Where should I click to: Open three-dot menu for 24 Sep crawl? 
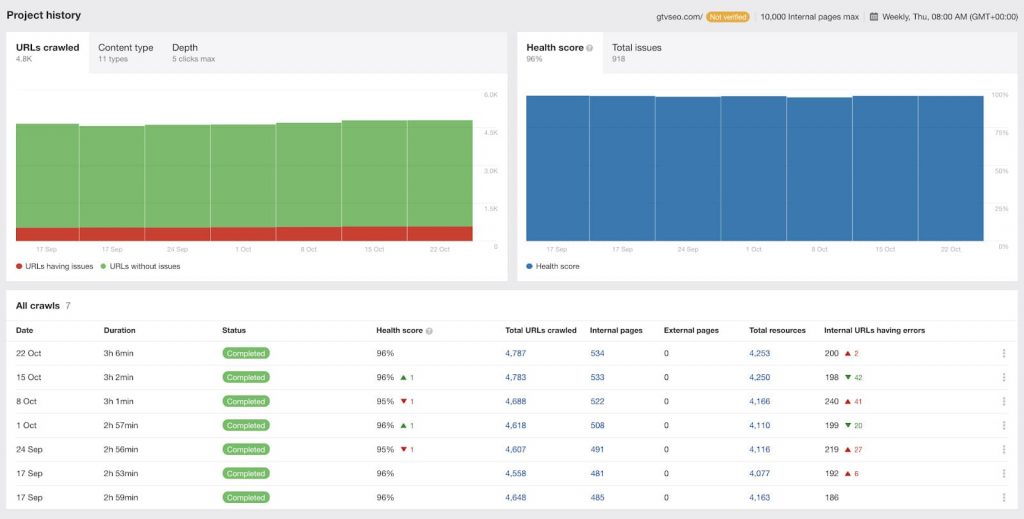tap(1003, 449)
